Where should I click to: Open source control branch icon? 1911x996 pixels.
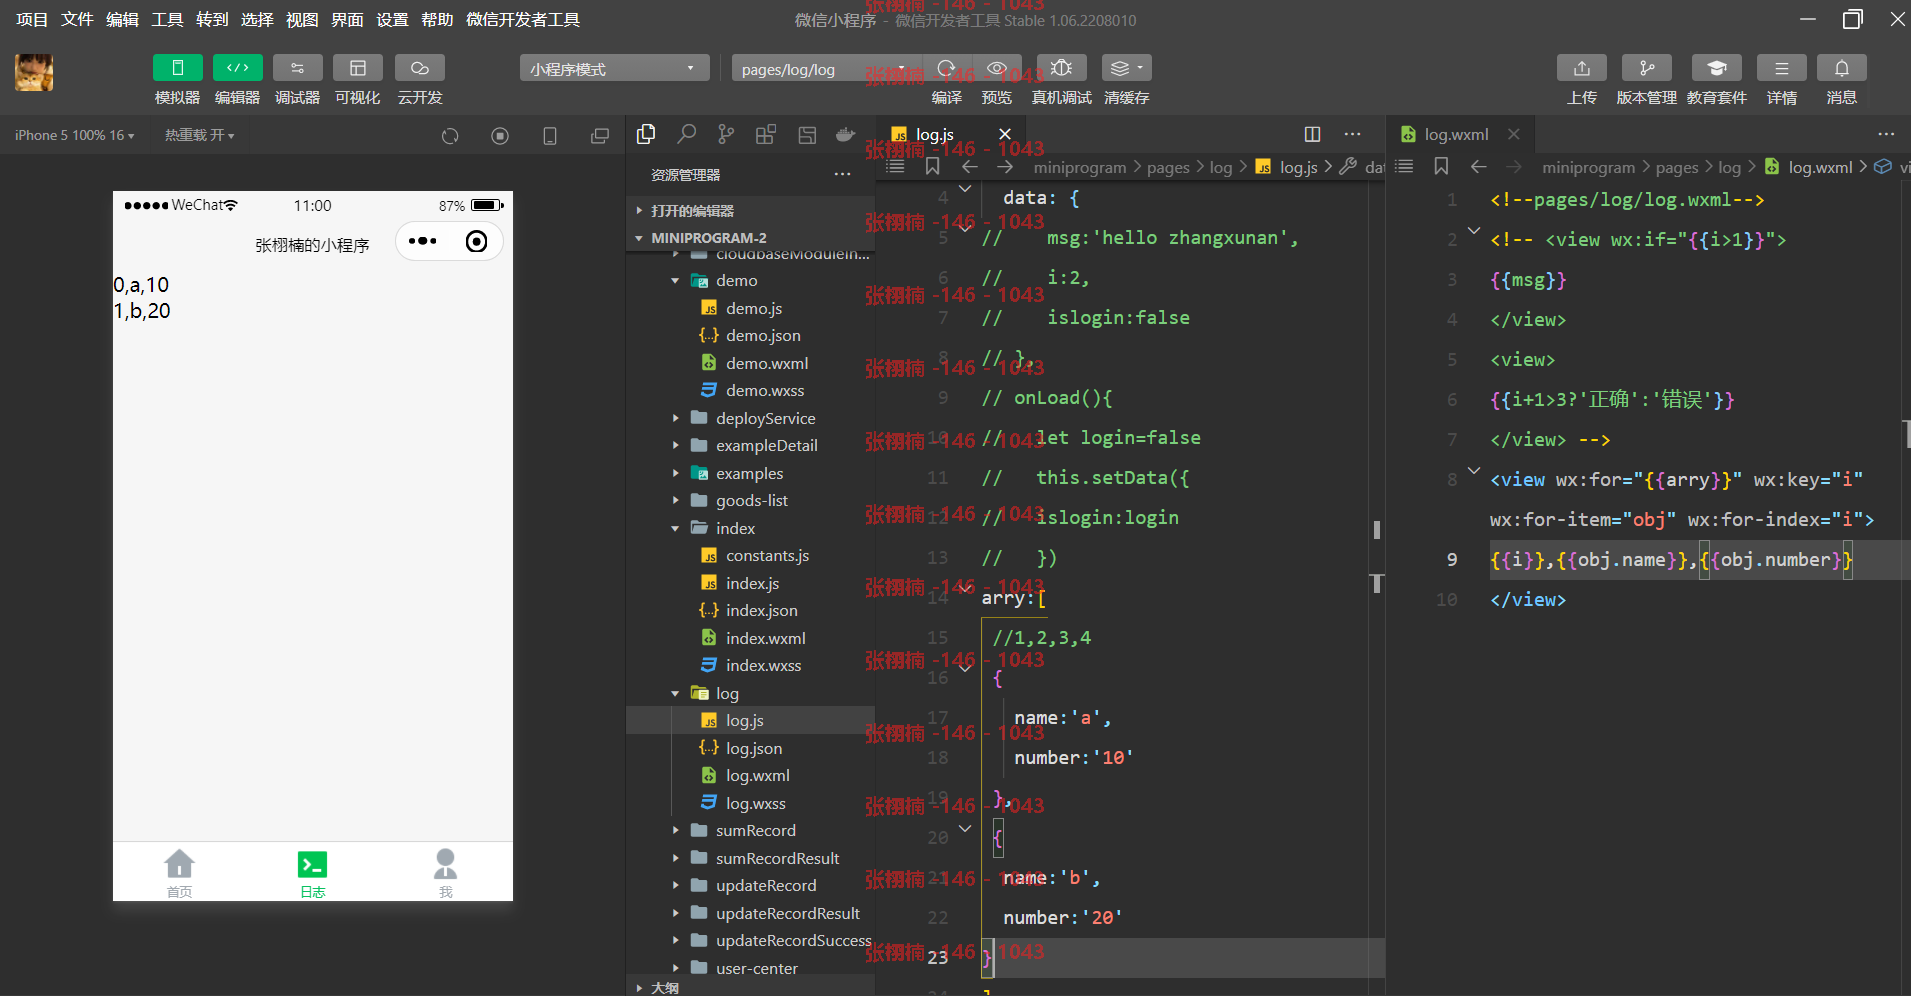pyautogui.click(x=726, y=134)
